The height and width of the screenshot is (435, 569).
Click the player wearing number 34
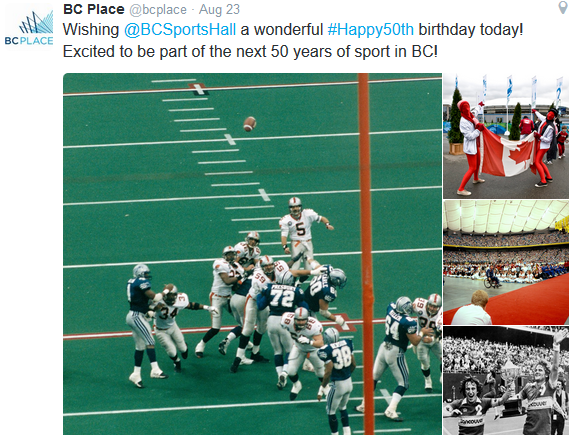169,327
